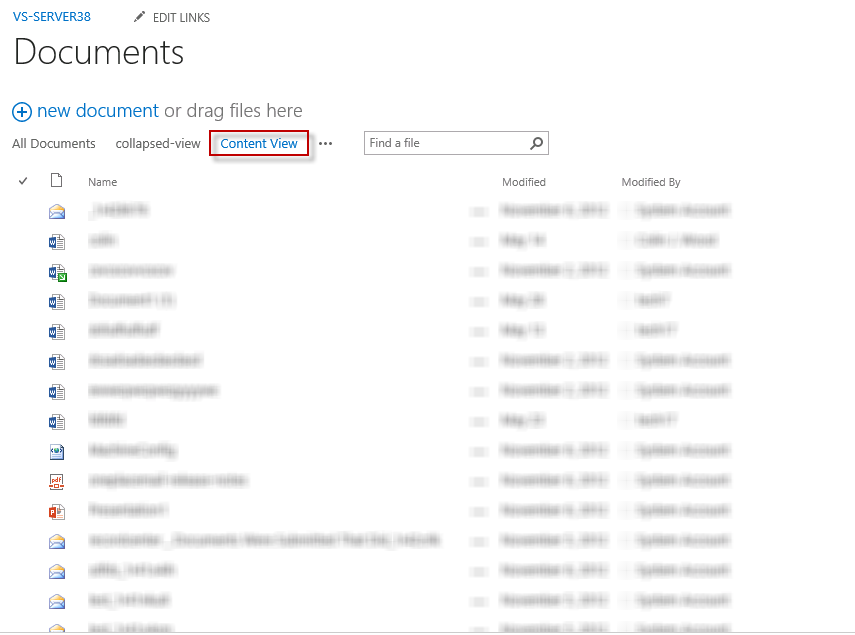The image size is (855, 635).
Task: Open the more views ellipsis after Content View
Action: pos(325,144)
